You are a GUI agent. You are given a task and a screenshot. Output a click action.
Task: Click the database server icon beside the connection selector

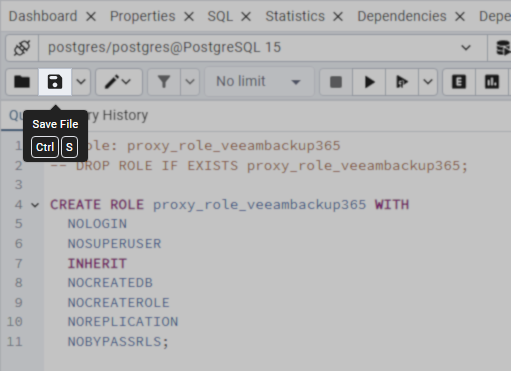click(x=502, y=48)
